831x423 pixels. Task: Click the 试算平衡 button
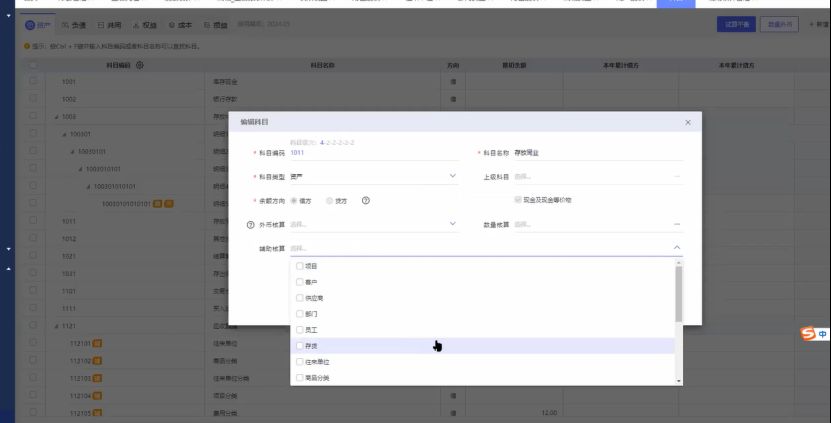pos(734,24)
